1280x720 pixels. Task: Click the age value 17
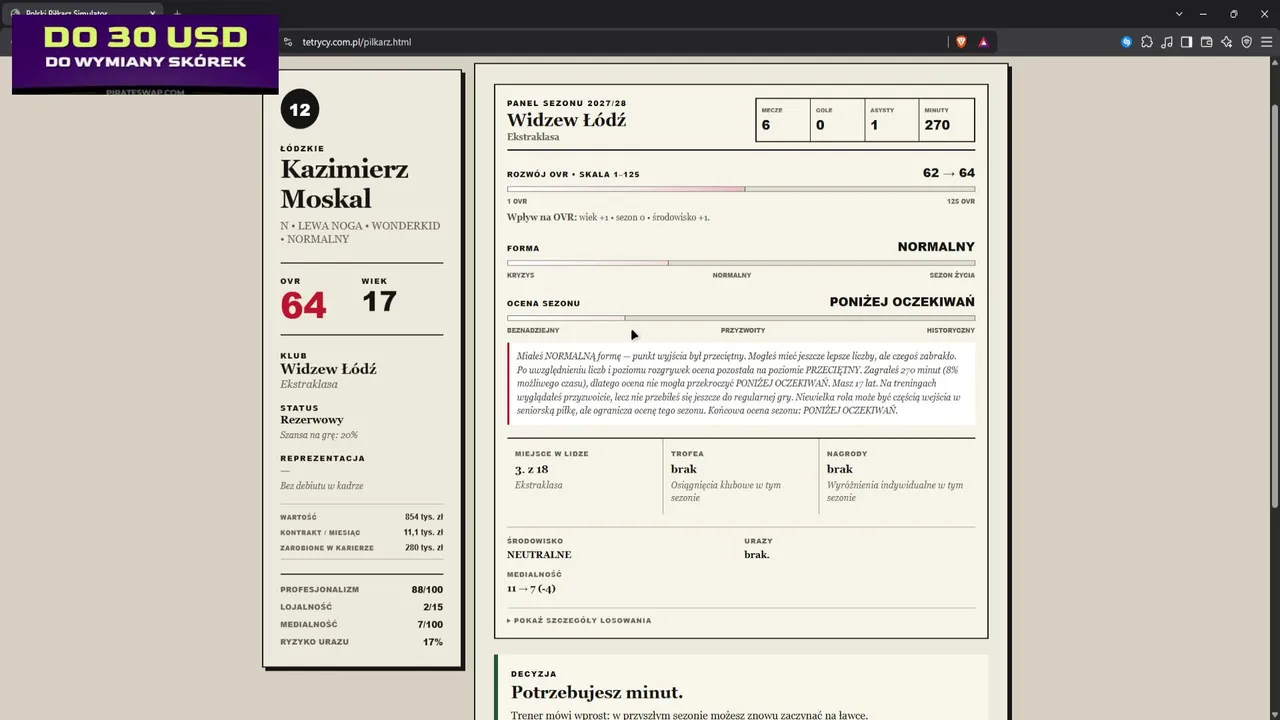click(379, 301)
